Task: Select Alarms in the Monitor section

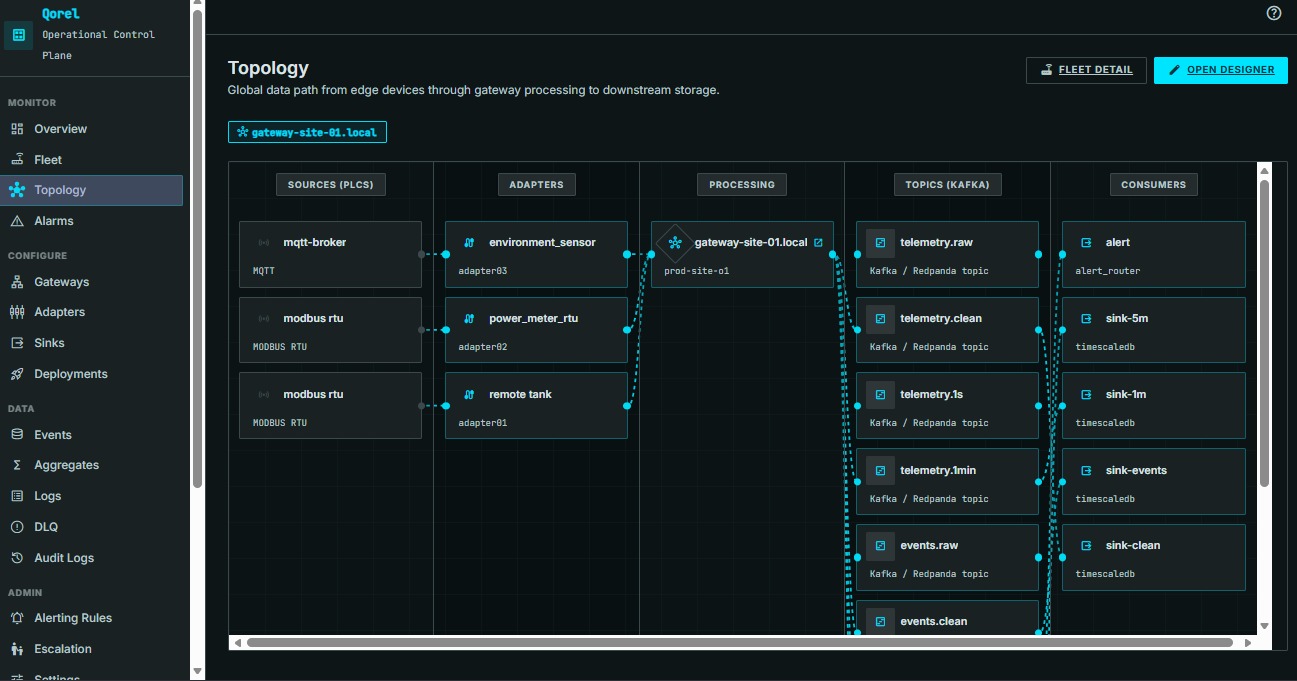Action: [91, 221]
